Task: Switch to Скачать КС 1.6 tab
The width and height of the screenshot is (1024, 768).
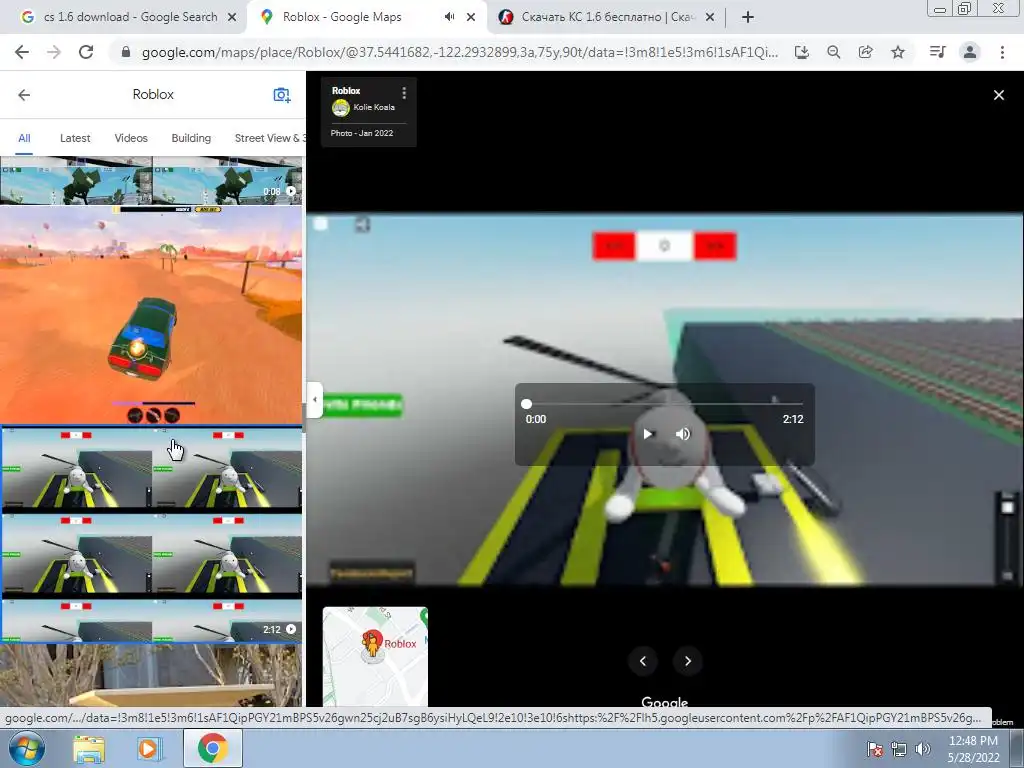Action: [607, 17]
